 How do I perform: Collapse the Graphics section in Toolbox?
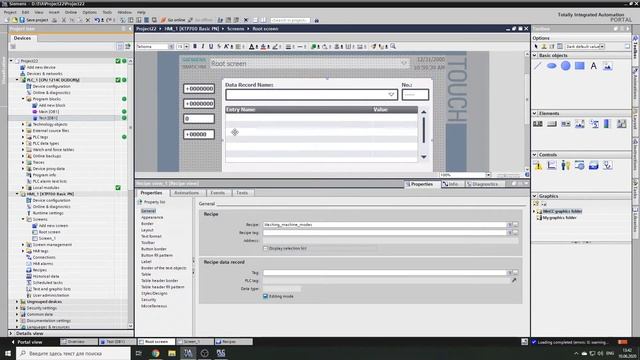click(535, 196)
